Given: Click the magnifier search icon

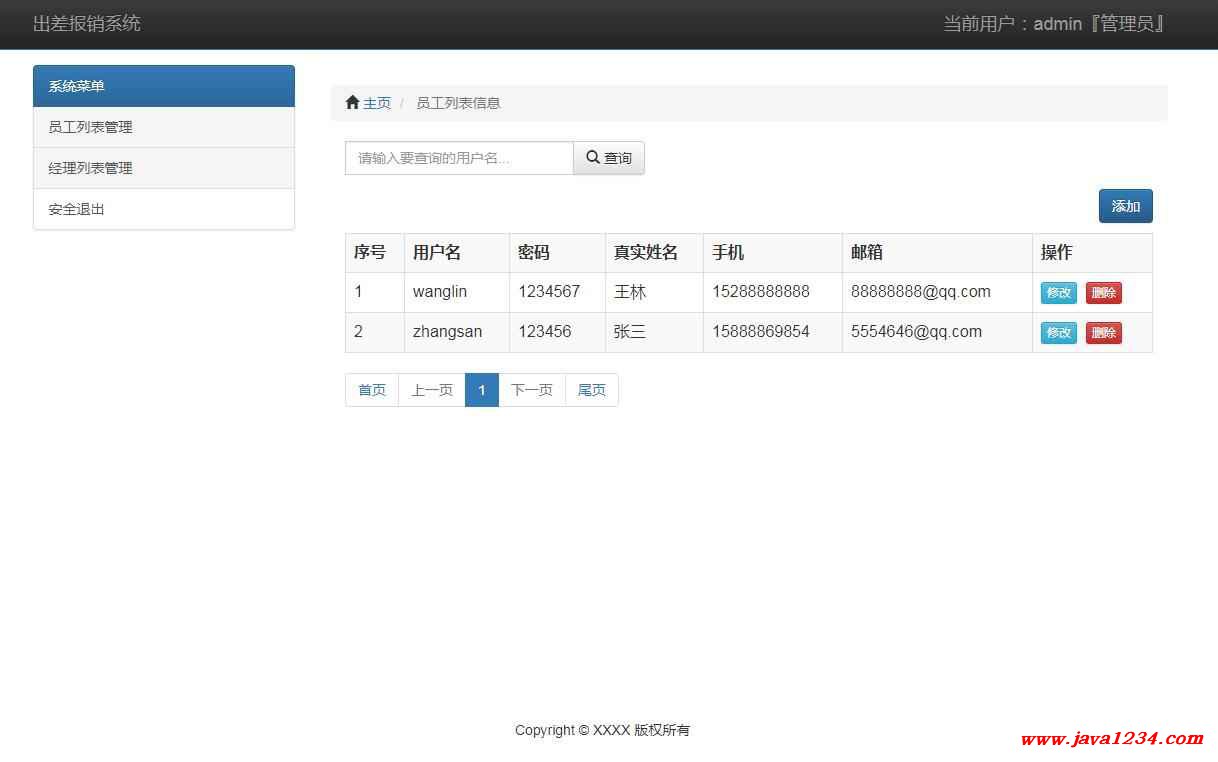Looking at the screenshot, I should coord(593,158).
